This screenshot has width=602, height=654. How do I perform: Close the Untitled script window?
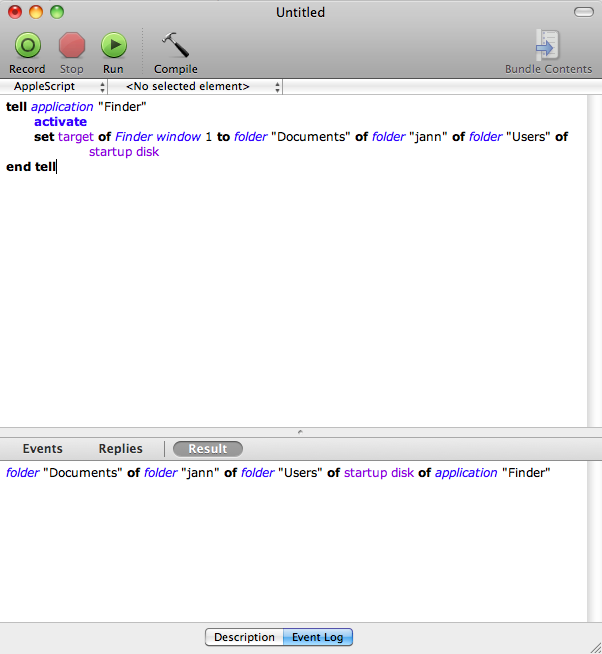[14, 12]
